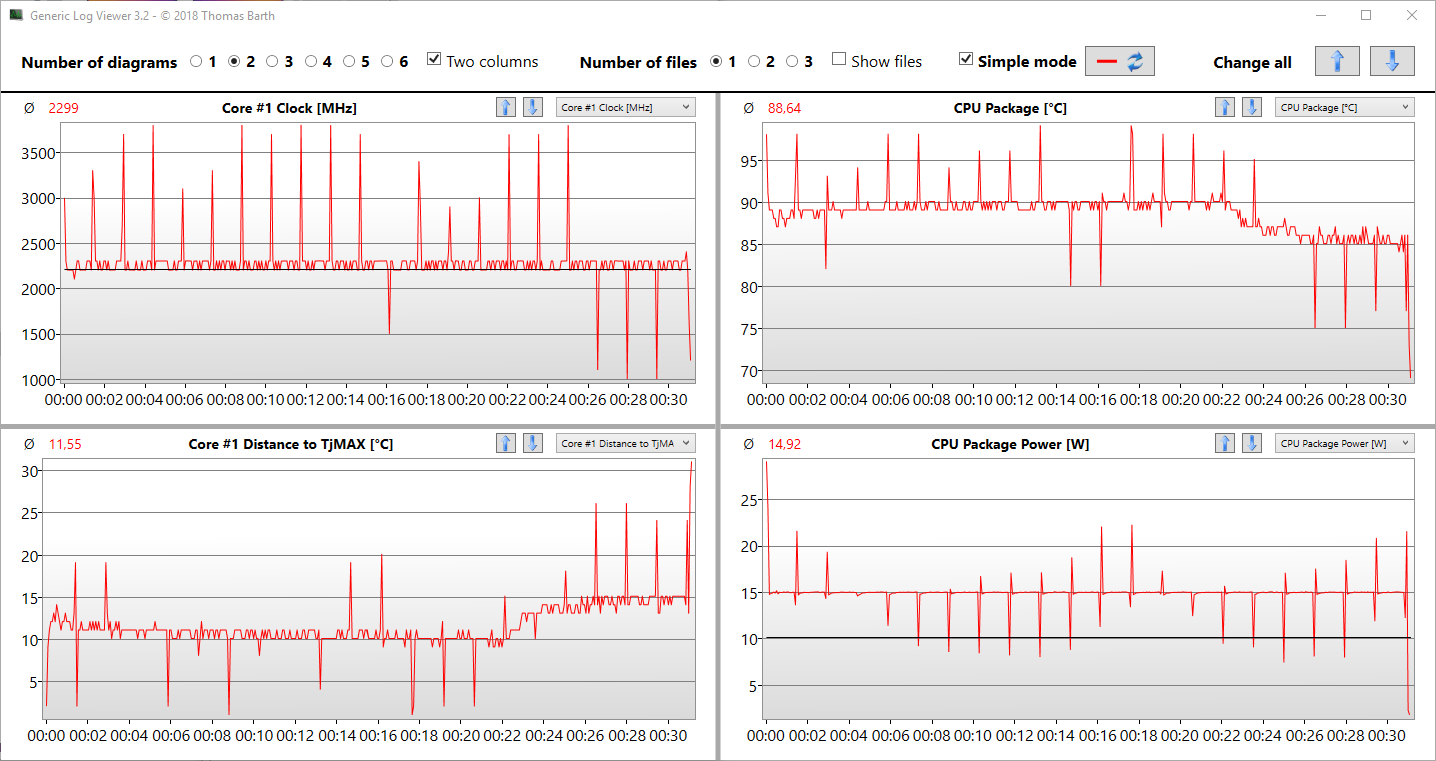
Task: Open the CPU Package [°C] dropdown
Action: [1344, 107]
